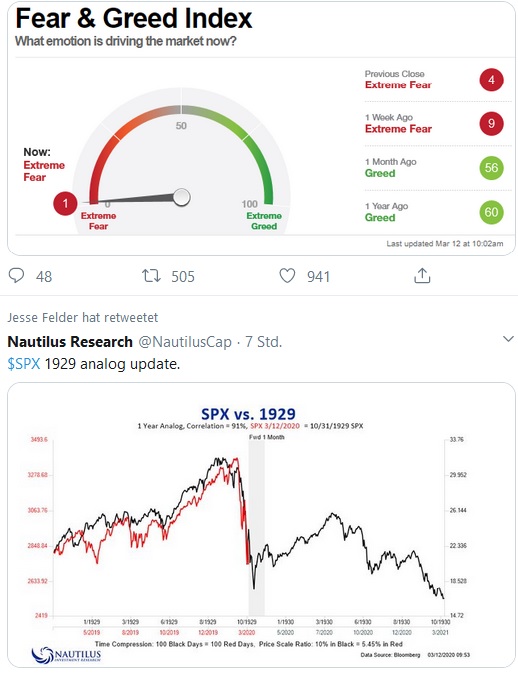Click the reply speech bubble icon
This screenshot has width=518, height=676.
coord(16,275)
